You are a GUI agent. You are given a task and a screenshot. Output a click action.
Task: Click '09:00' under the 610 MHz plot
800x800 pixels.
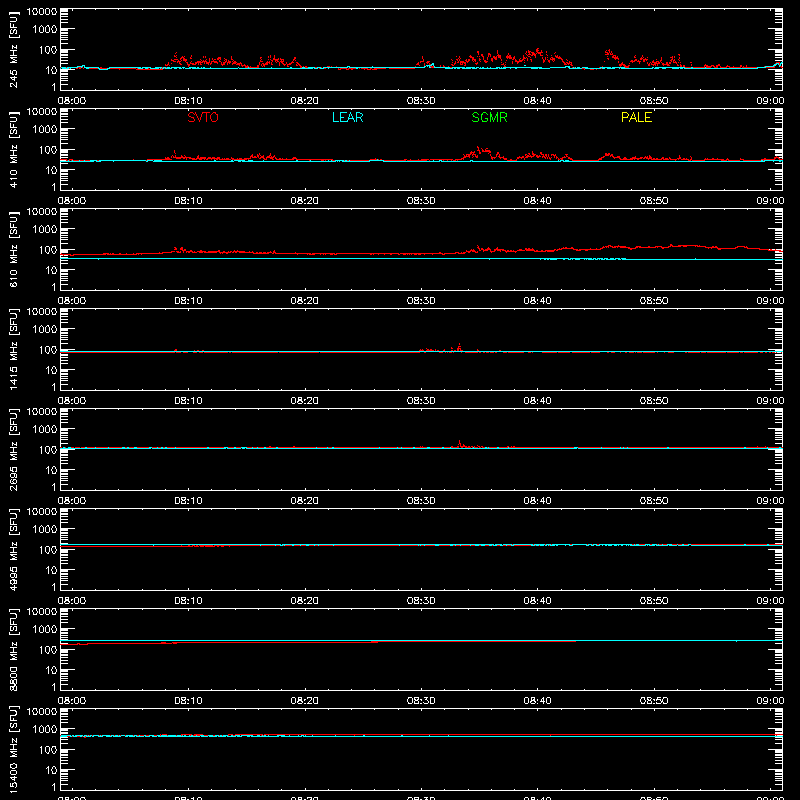[770, 301]
